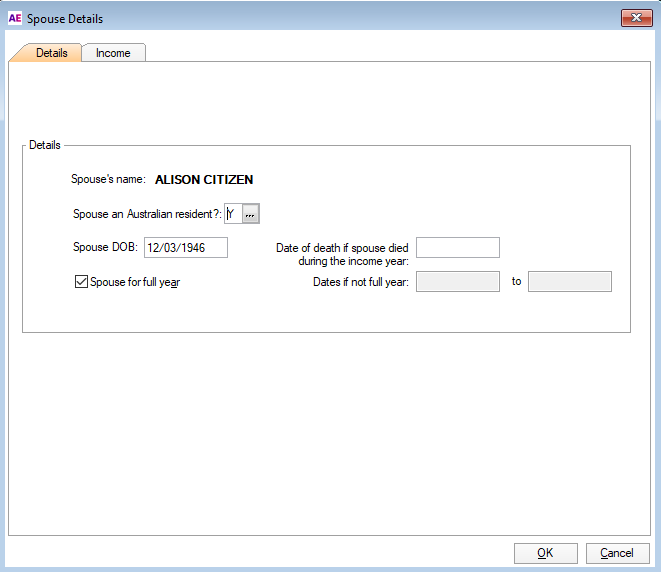Confirm with the OK button

coord(545,553)
